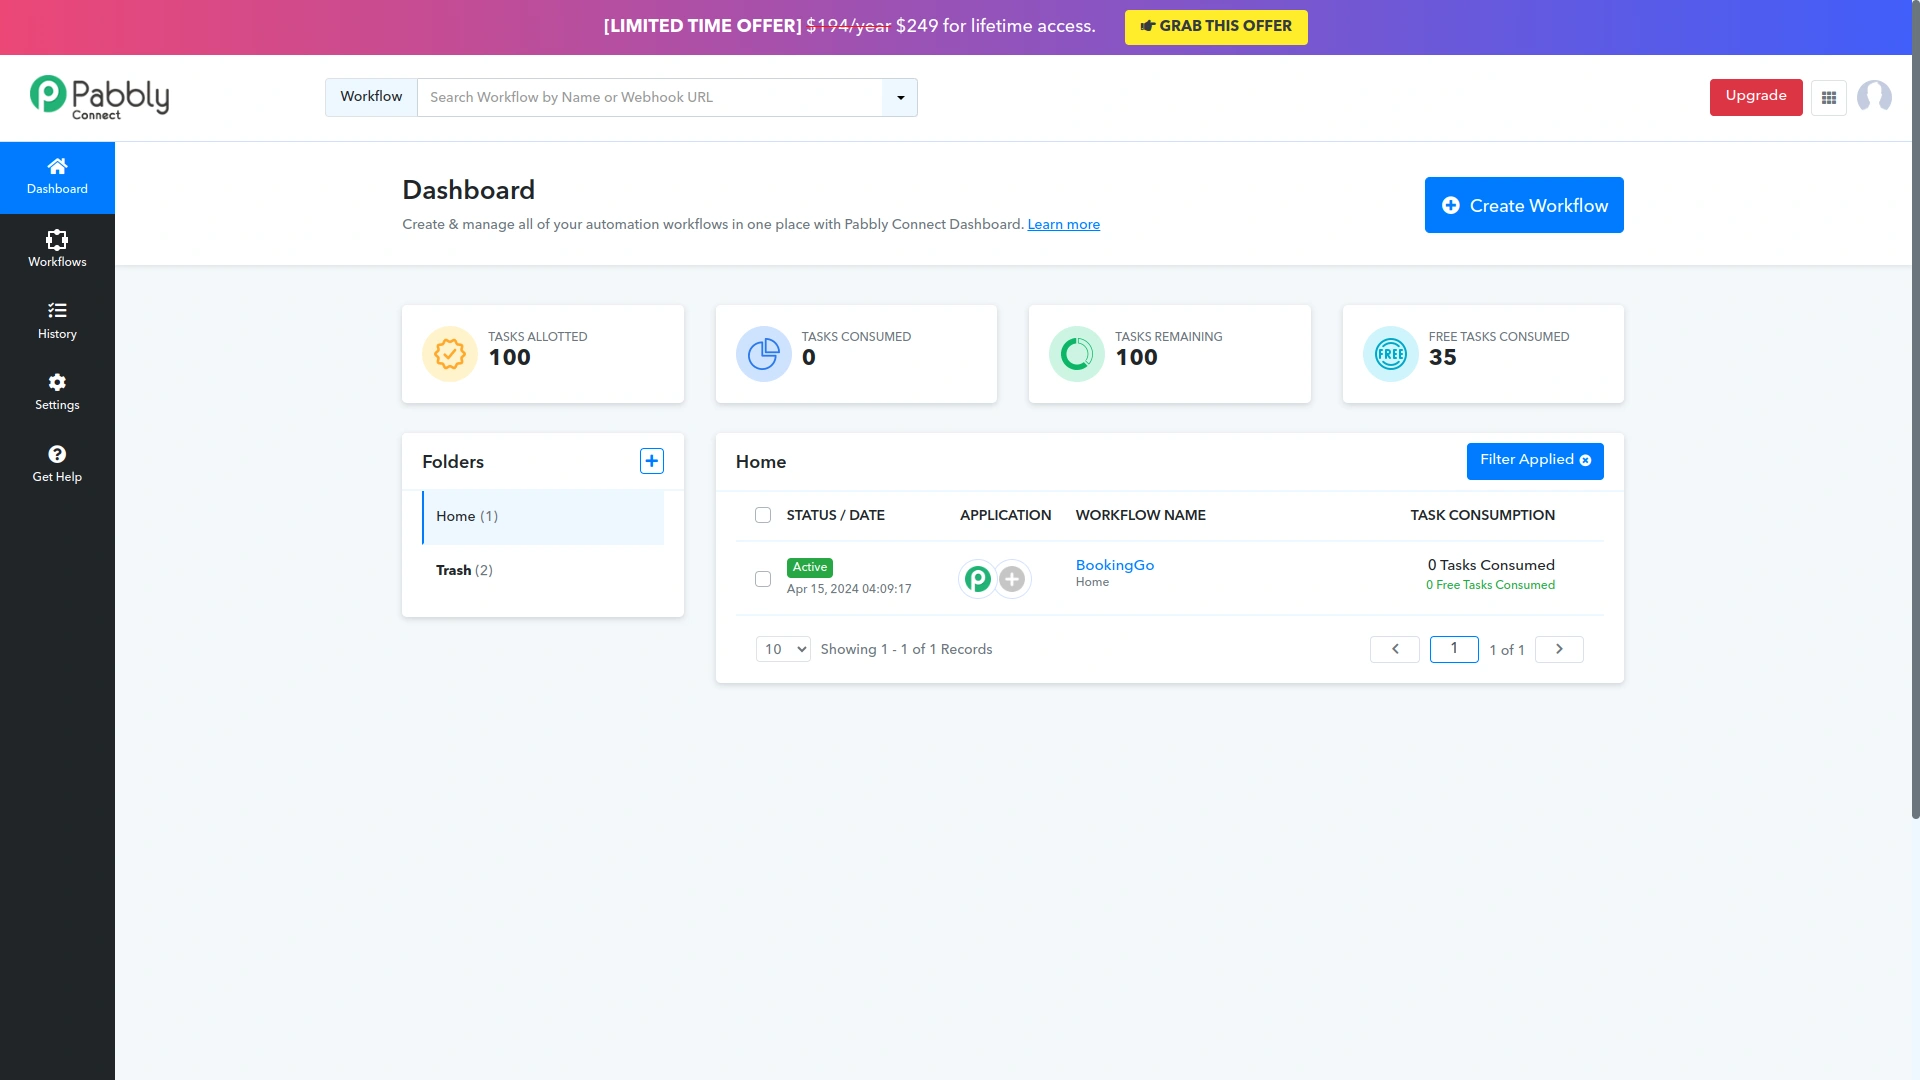The height and width of the screenshot is (1080, 1920).
Task: Select the checkbox on the BookingGo workflow row
Action: coord(763,578)
